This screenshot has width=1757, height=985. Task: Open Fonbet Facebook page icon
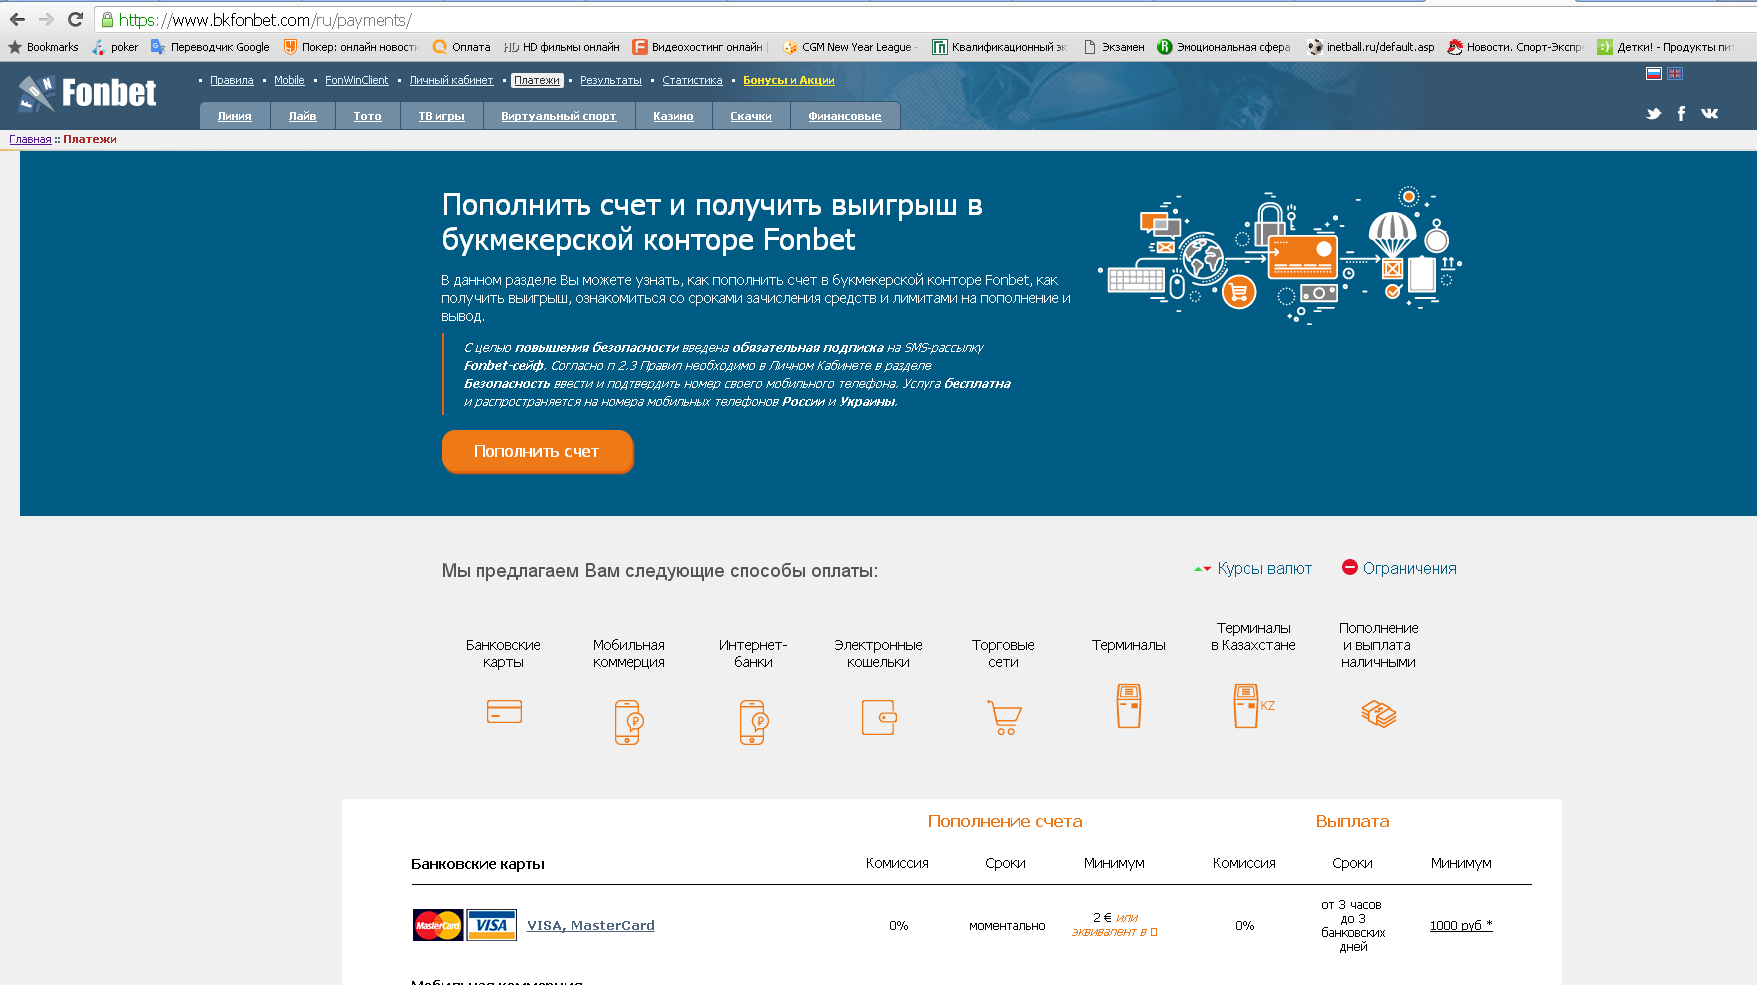click(1681, 114)
